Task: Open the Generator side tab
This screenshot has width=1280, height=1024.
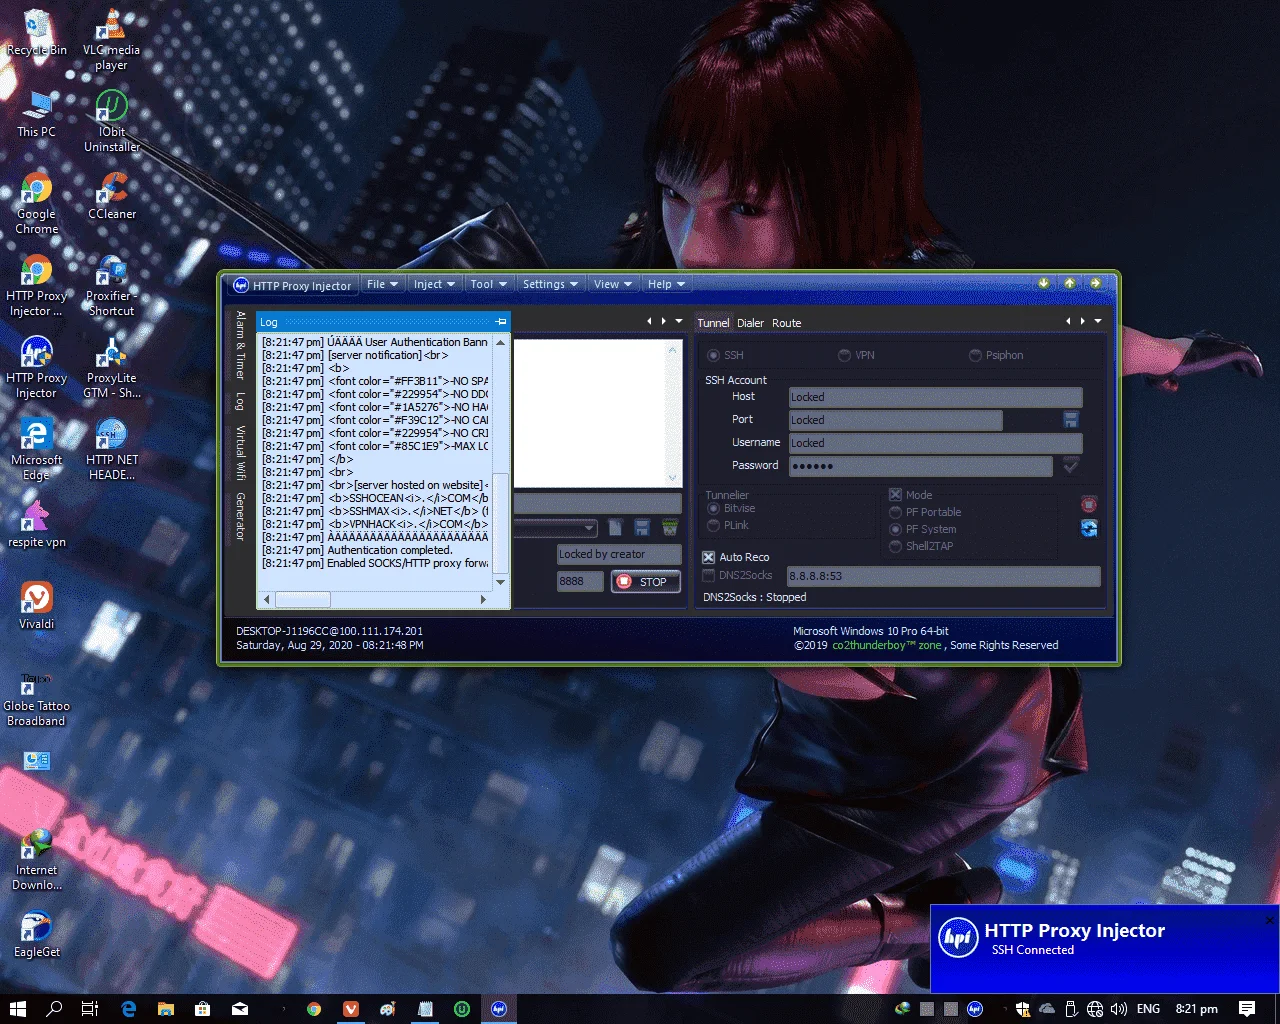Action: click(240, 516)
